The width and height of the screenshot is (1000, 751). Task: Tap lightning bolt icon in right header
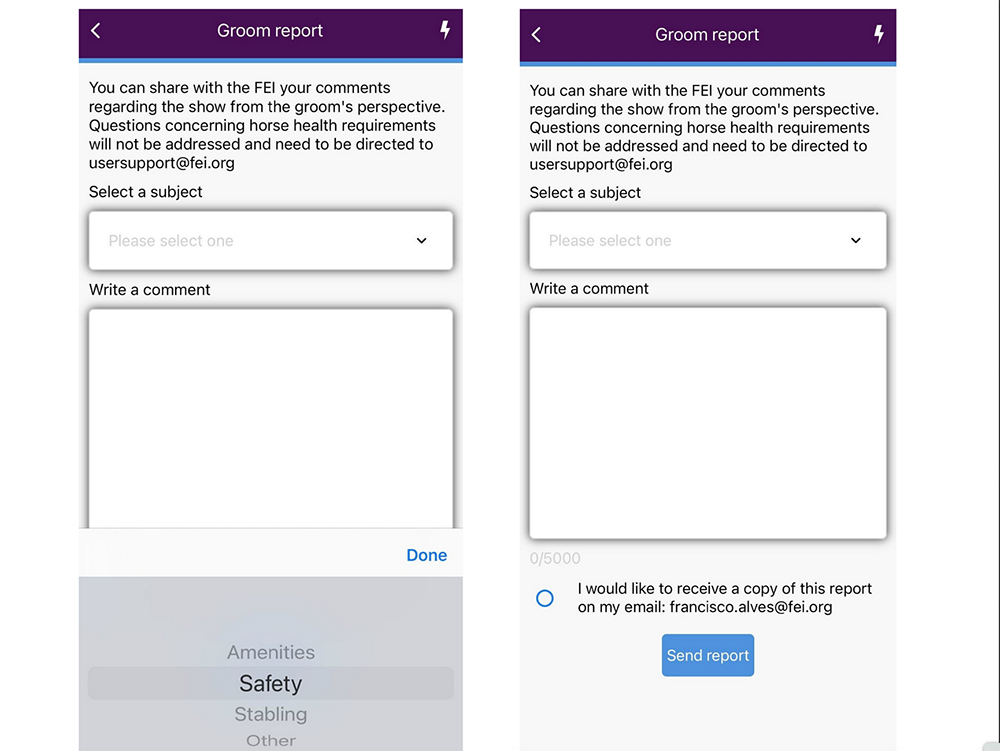click(879, 34)
